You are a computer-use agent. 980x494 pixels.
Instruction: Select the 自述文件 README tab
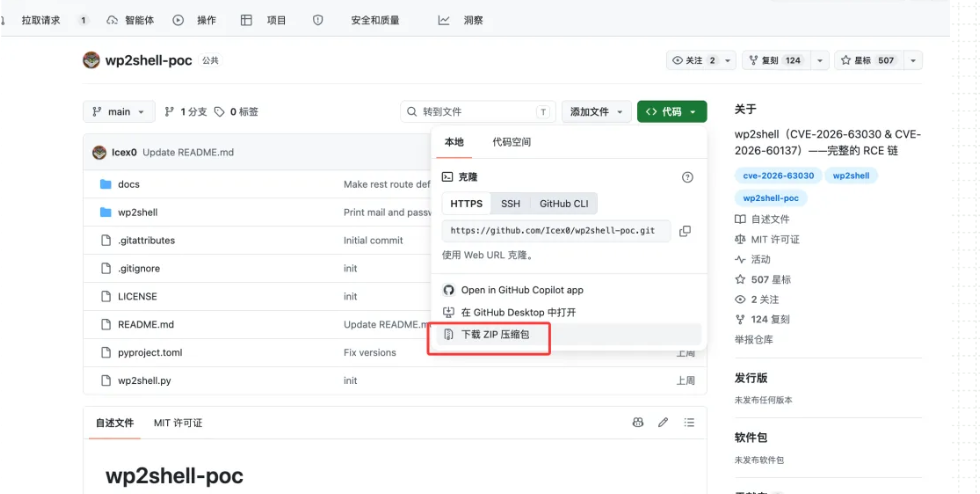click(115, 423)
